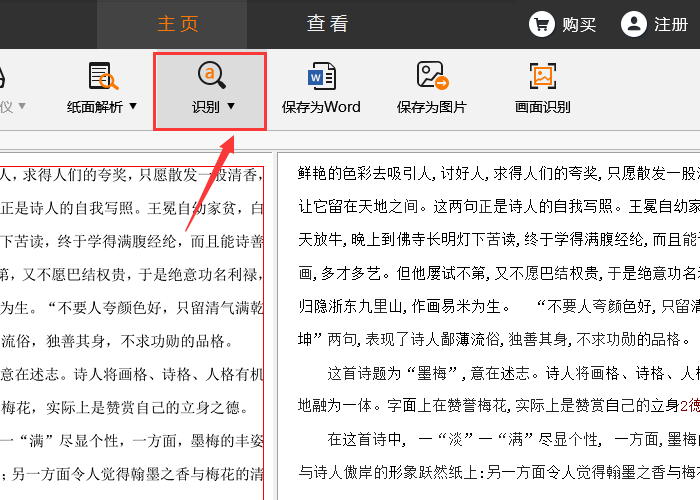700x500 pixels.
Task: Click the 纸面解析 page analysis icon
Action: pos(103,76)
